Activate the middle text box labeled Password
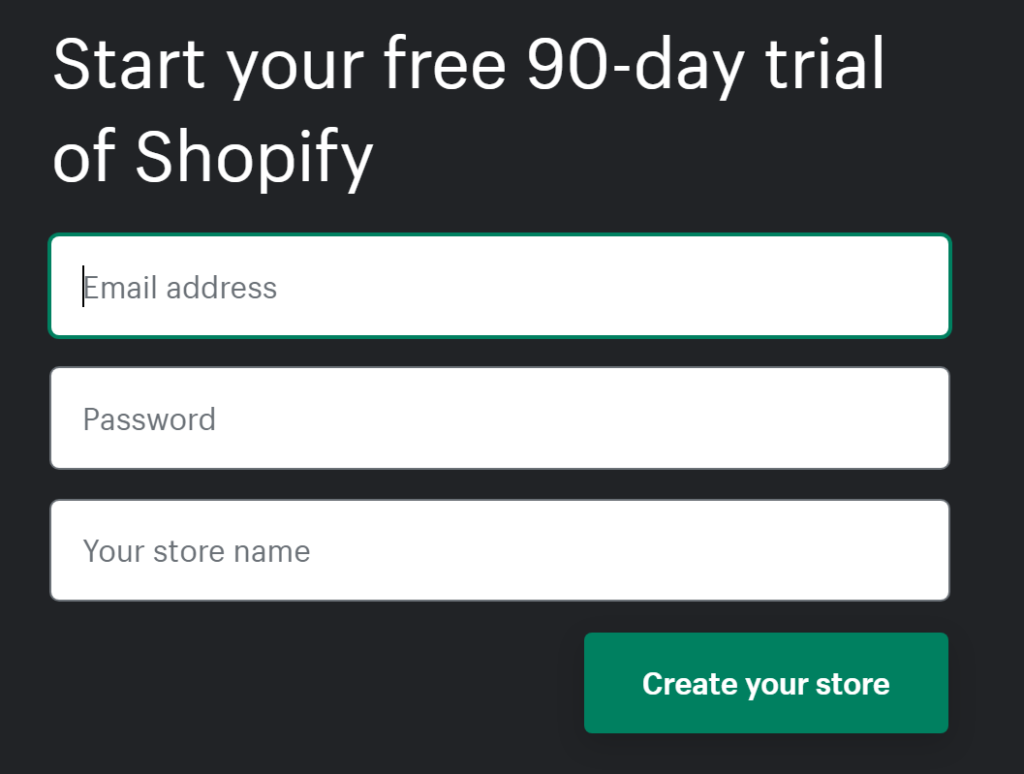Image resolution: width=1024 pixels, height=774 pixels. (x=500, y=418)
